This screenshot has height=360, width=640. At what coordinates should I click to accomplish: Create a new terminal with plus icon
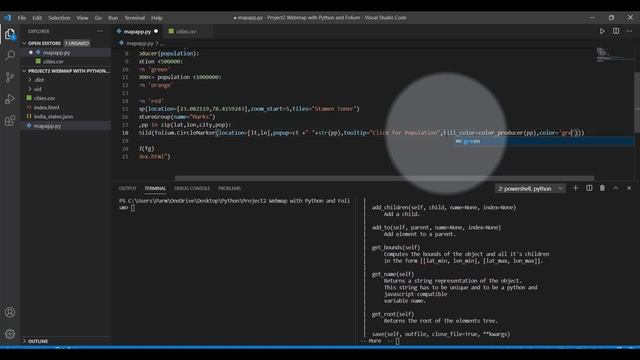(576, 188)
